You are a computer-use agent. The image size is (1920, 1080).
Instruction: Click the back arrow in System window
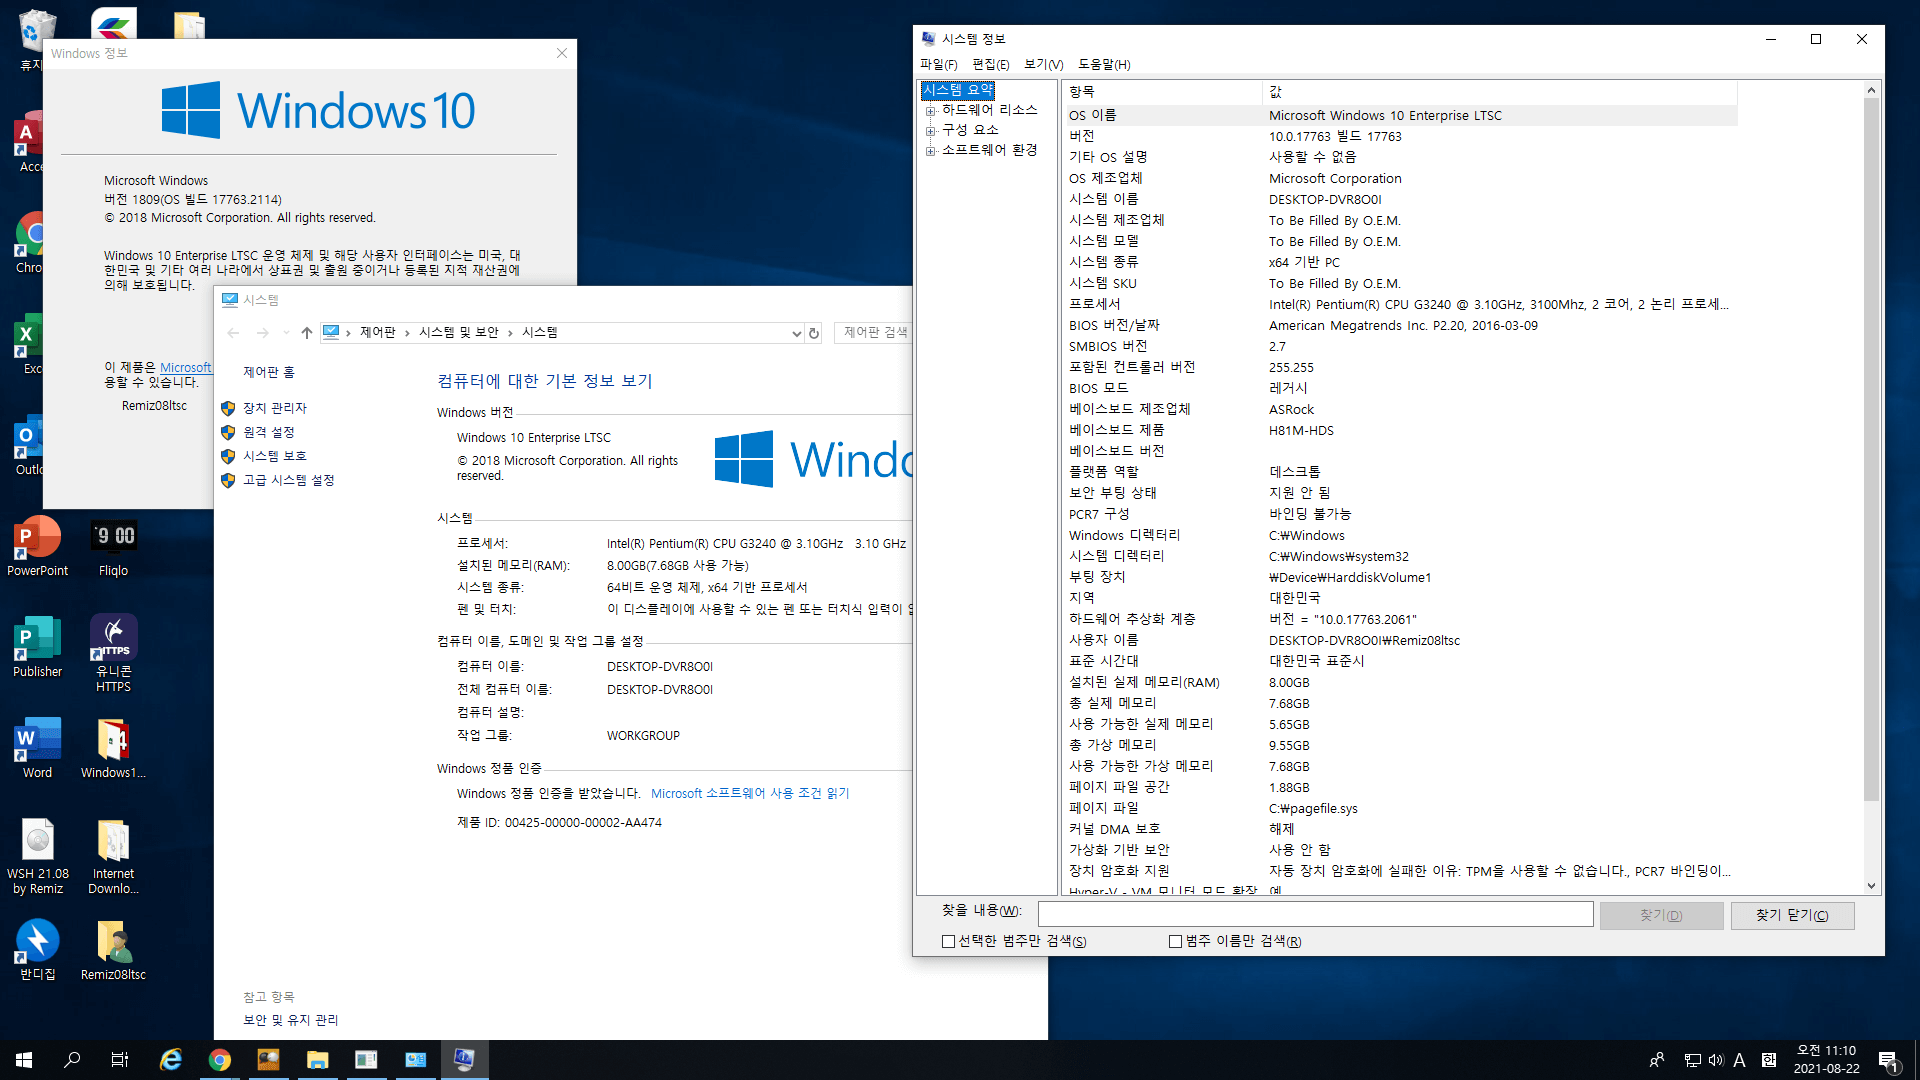click(x=233, y=333)
